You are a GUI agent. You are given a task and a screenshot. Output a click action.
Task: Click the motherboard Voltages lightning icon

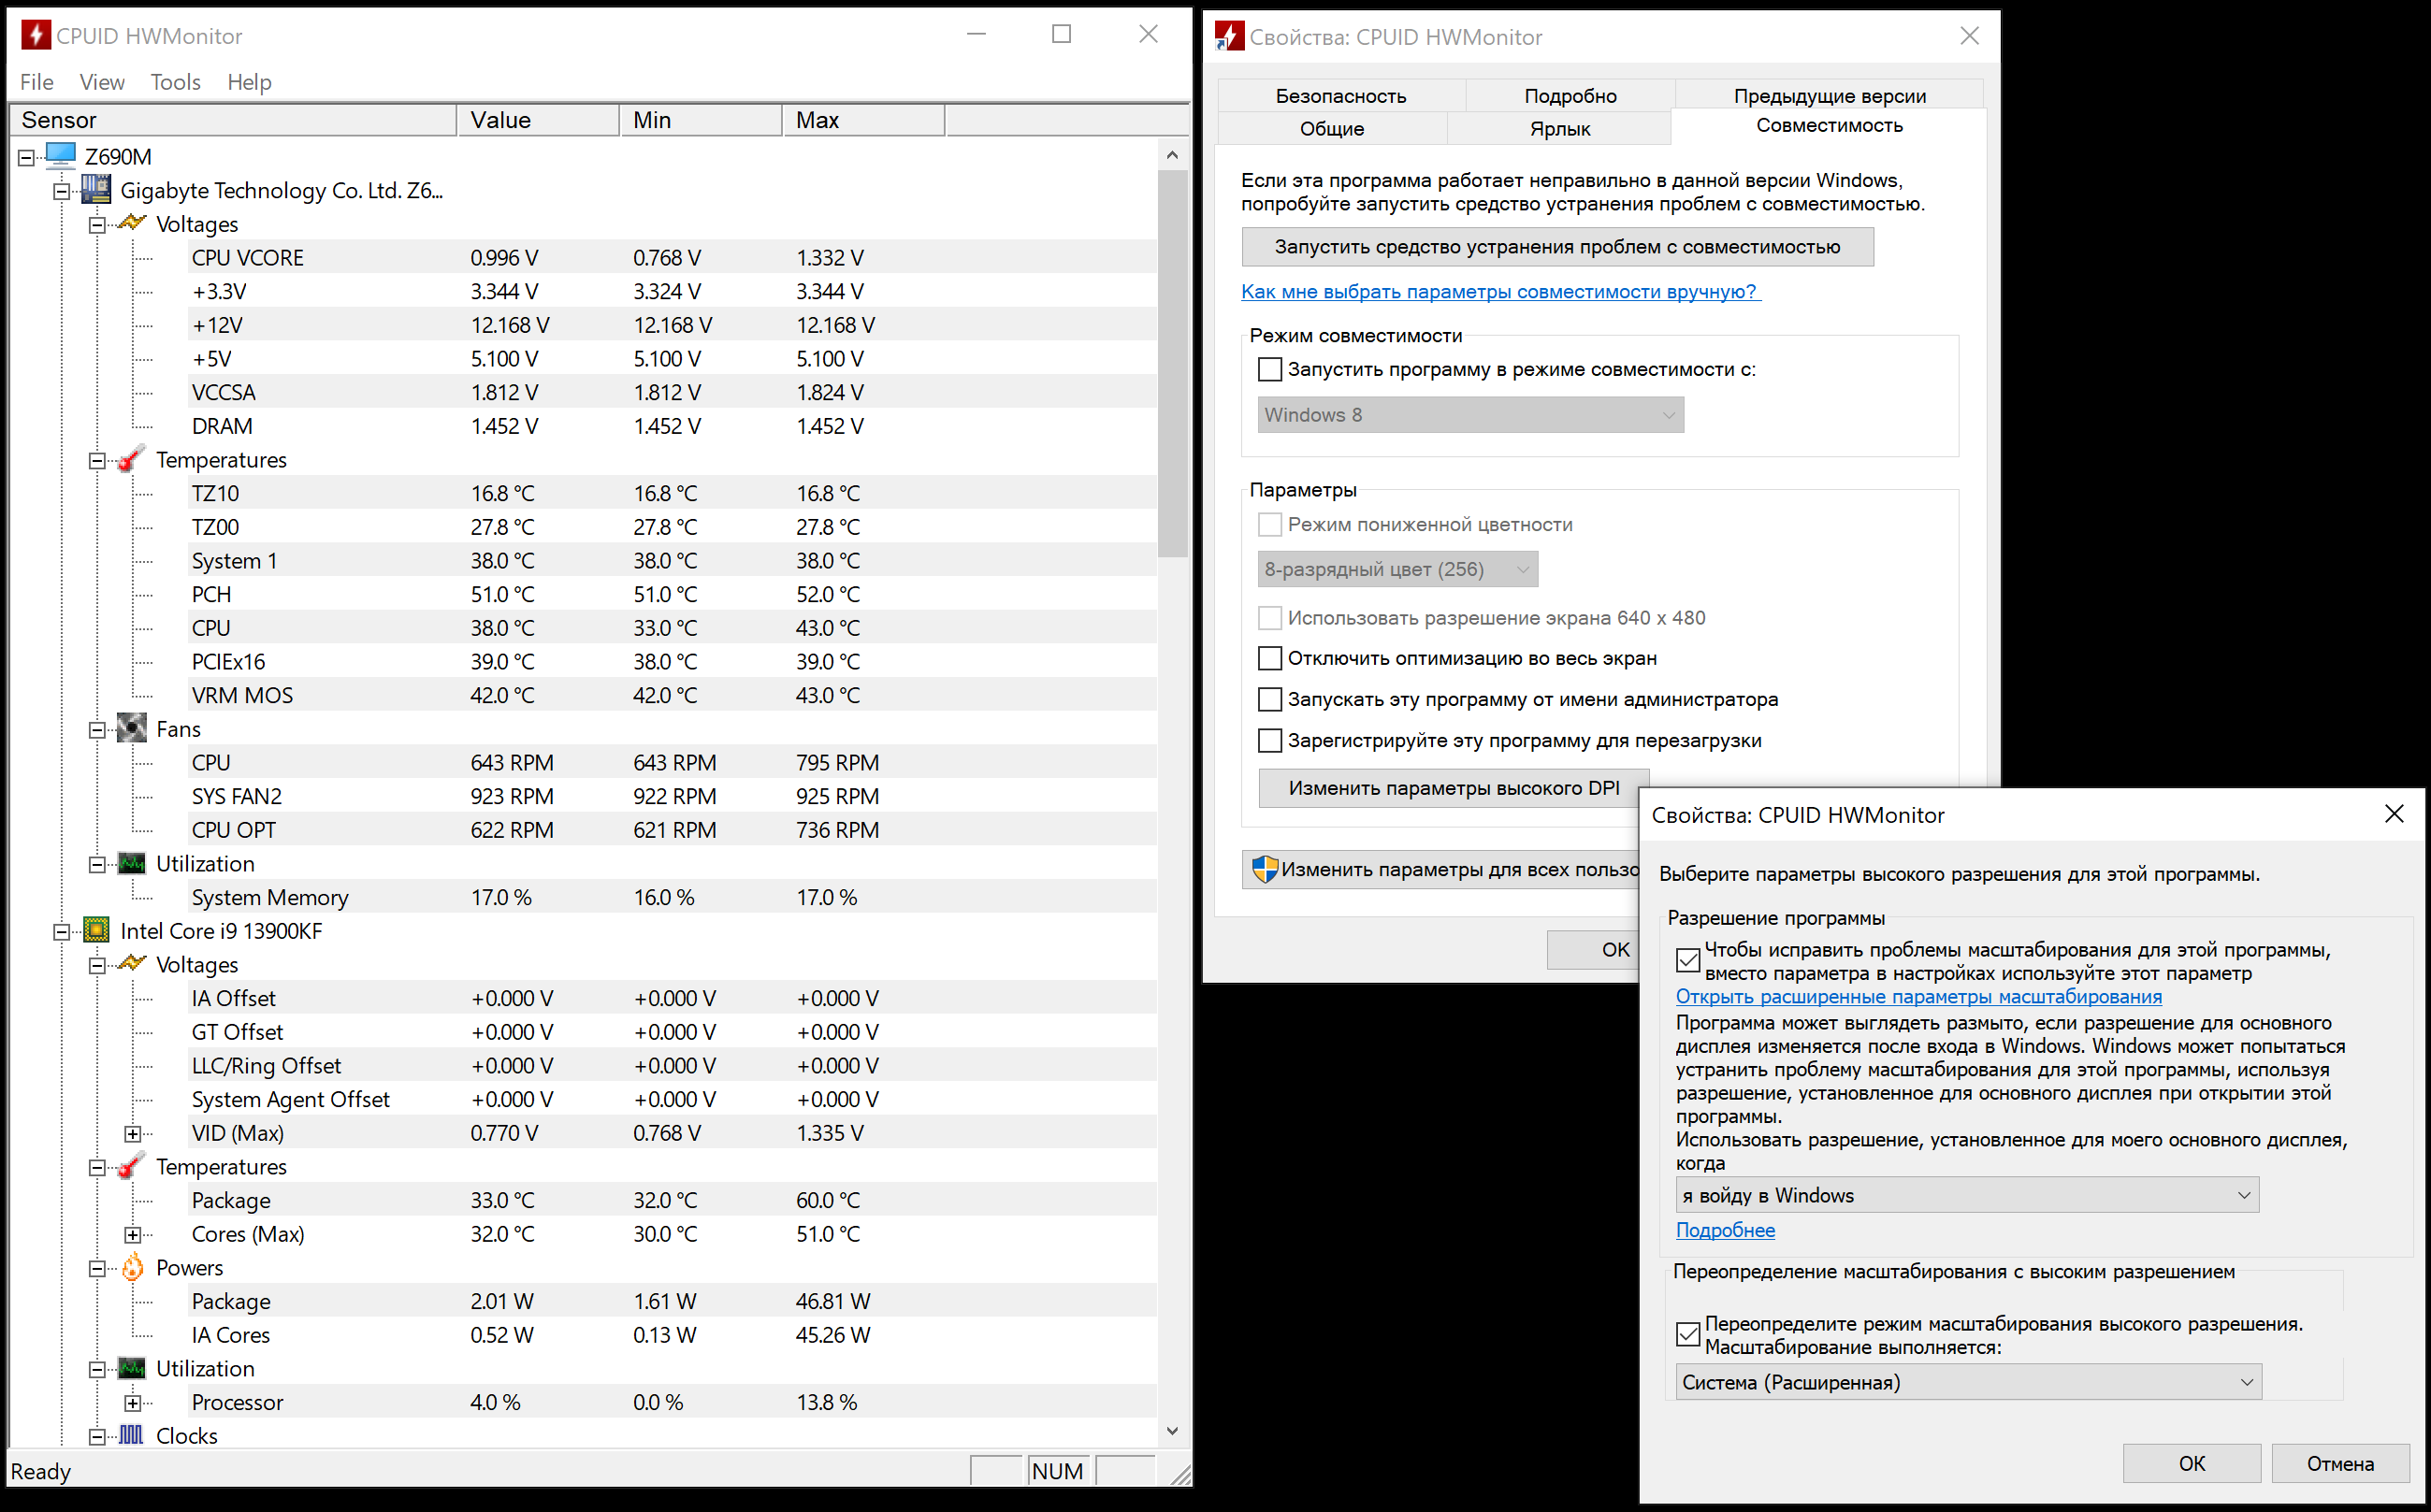click(132, 223)
